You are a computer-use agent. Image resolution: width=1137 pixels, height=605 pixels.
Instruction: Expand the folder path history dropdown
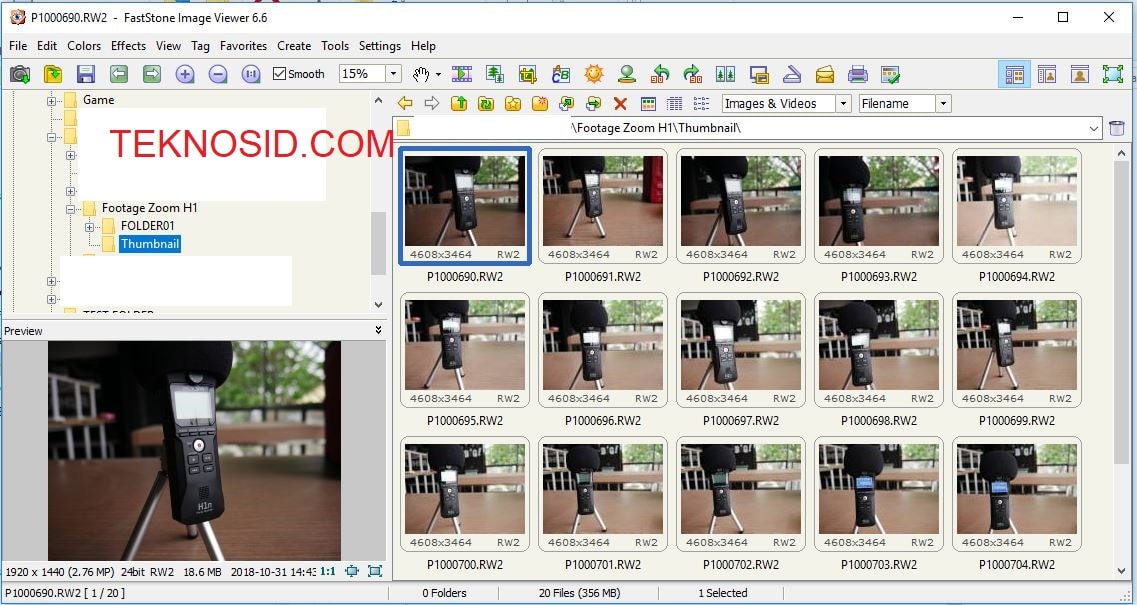coord(1093,129)
